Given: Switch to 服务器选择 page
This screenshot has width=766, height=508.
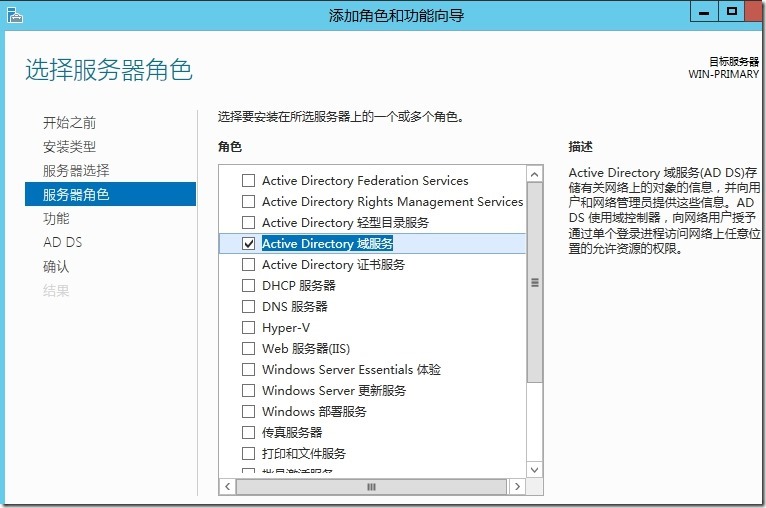Looking at the screenshot, I should [x=76, y=171].
